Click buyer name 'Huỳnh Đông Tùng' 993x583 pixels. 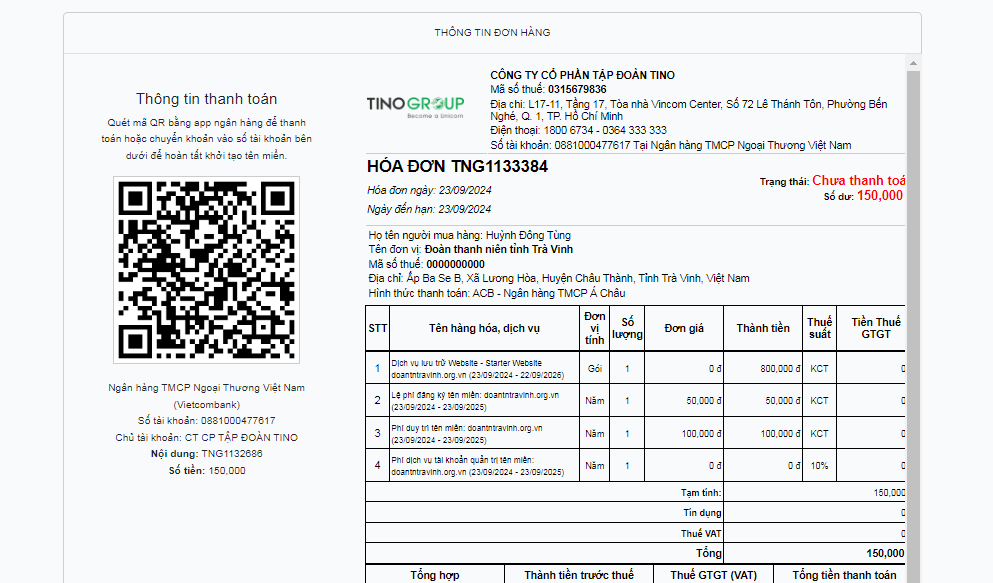tap(528, 235)
